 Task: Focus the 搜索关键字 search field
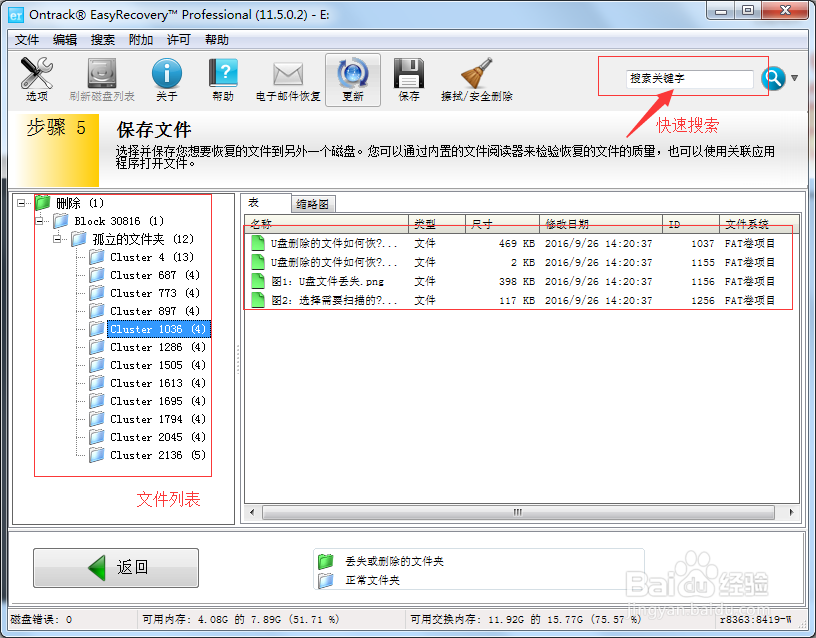pos(689,79)
